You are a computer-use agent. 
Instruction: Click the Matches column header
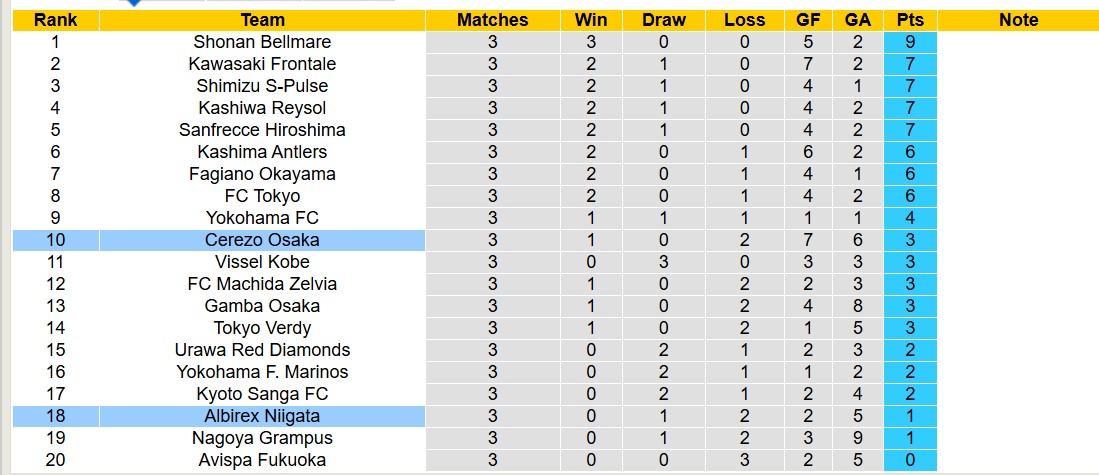coord(492,20)
